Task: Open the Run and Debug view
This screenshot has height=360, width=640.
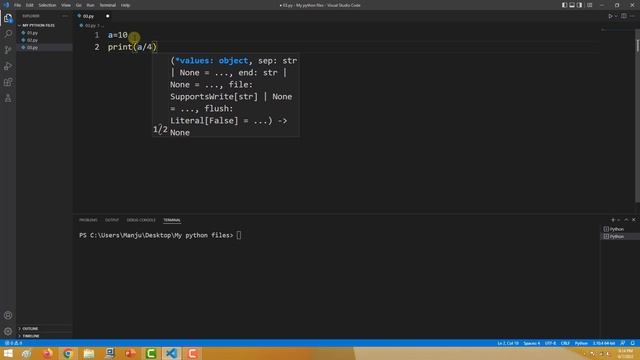Action: pyautogui.click(x=8, y=66)
